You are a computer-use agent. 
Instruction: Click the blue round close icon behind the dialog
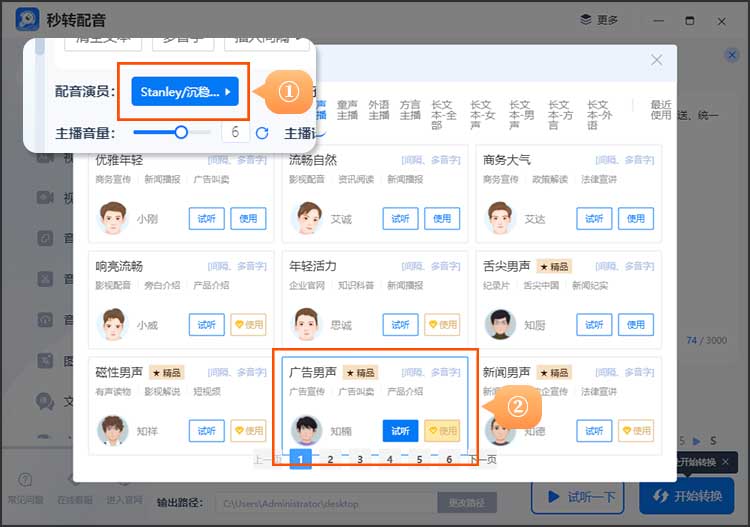[732, 55]
